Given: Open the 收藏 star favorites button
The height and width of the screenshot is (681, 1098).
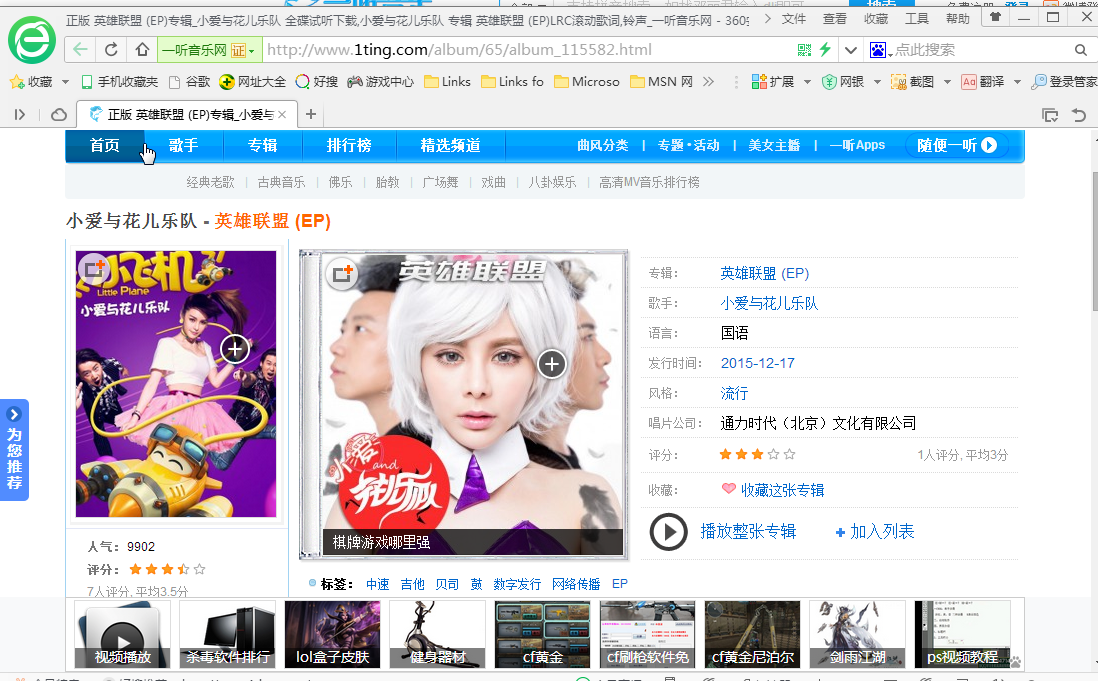Looking at the screenshot, I should click(31, 82).
